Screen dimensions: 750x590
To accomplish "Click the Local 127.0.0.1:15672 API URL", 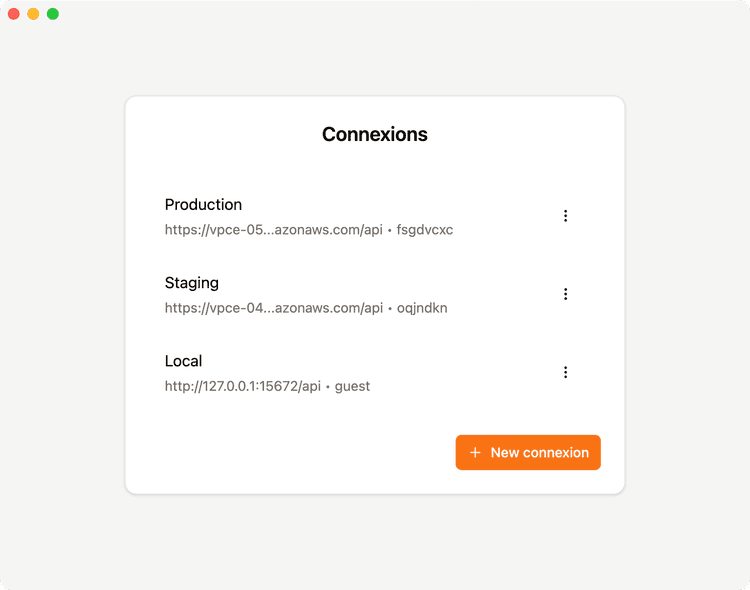I will coord(243,386).
